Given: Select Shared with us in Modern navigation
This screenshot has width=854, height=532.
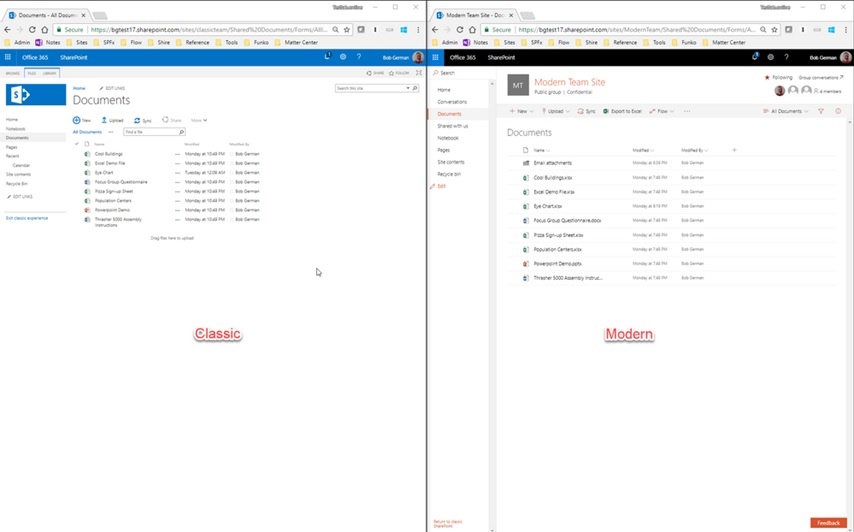Looking at the screenshot, I should click(453, 126).
